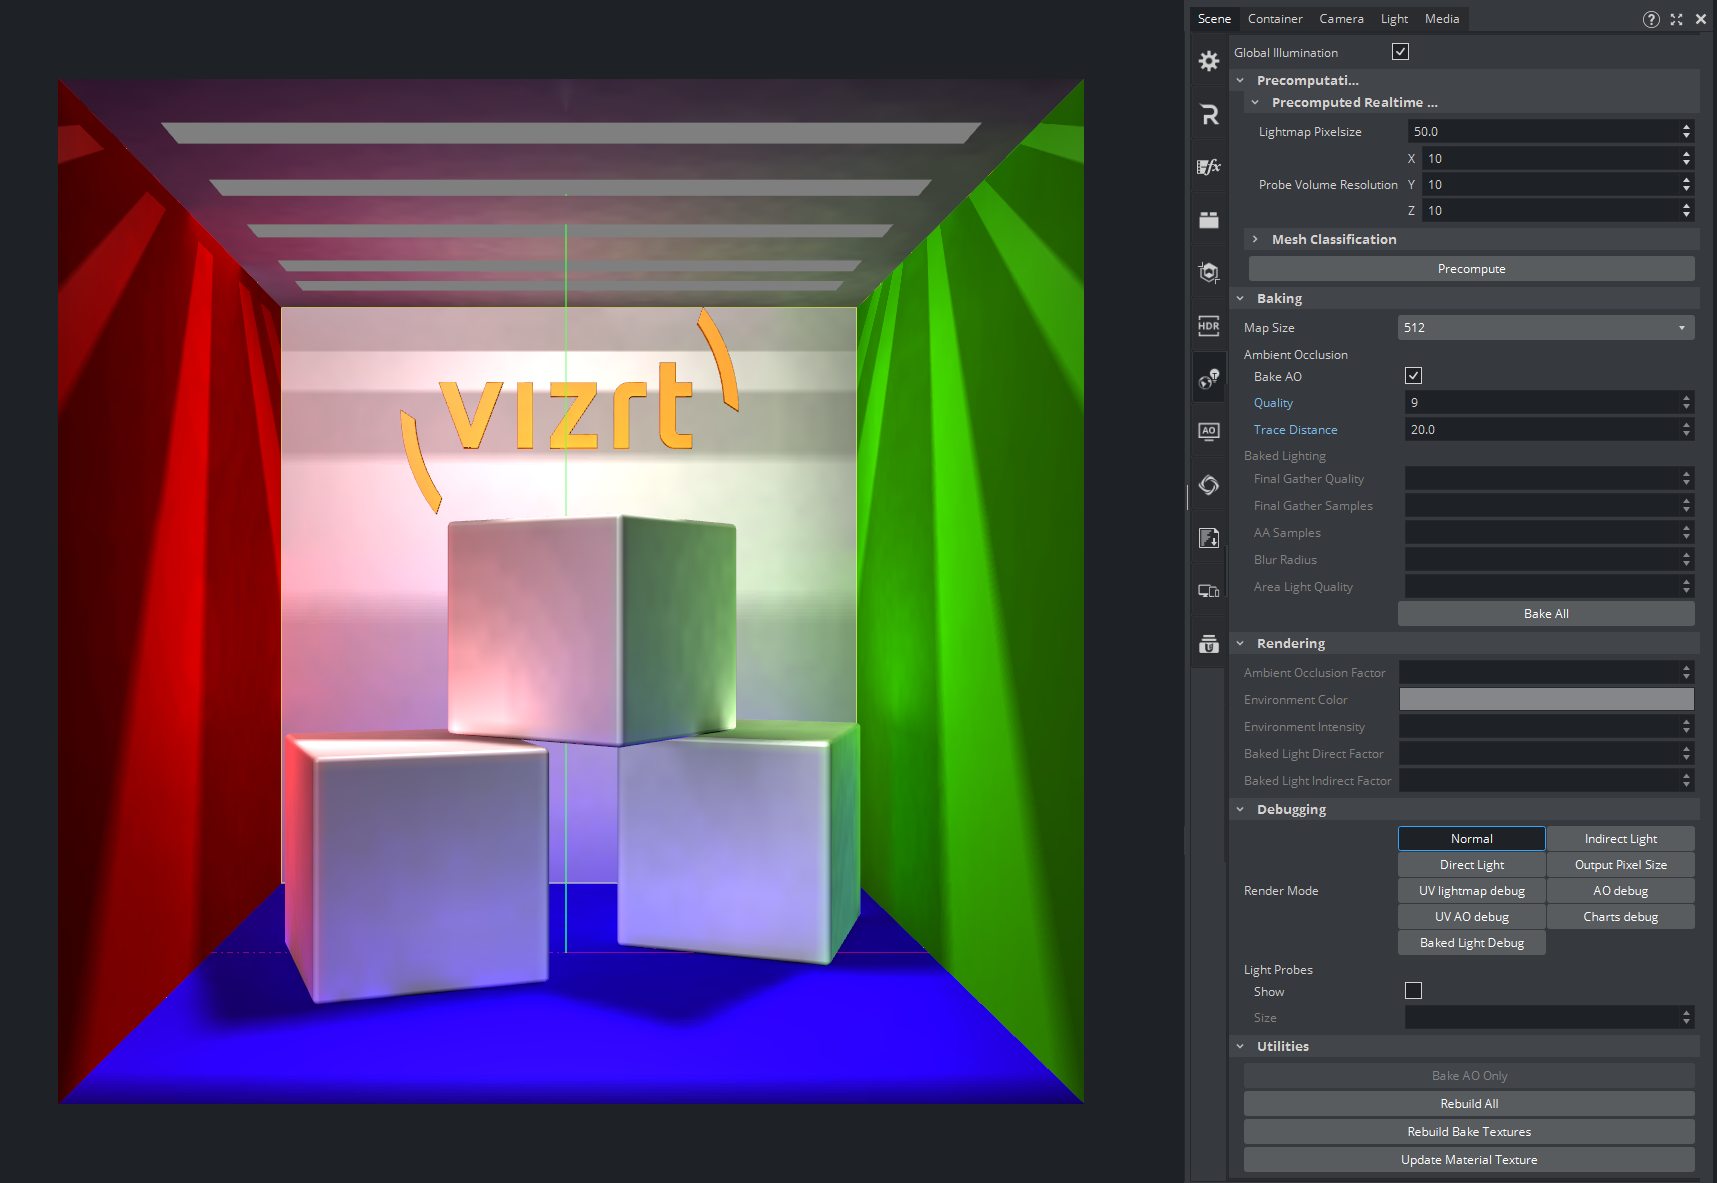Switch to the Camera tab
This screenshot has width=1717, height=1183.
click(x=1340, y=19)
